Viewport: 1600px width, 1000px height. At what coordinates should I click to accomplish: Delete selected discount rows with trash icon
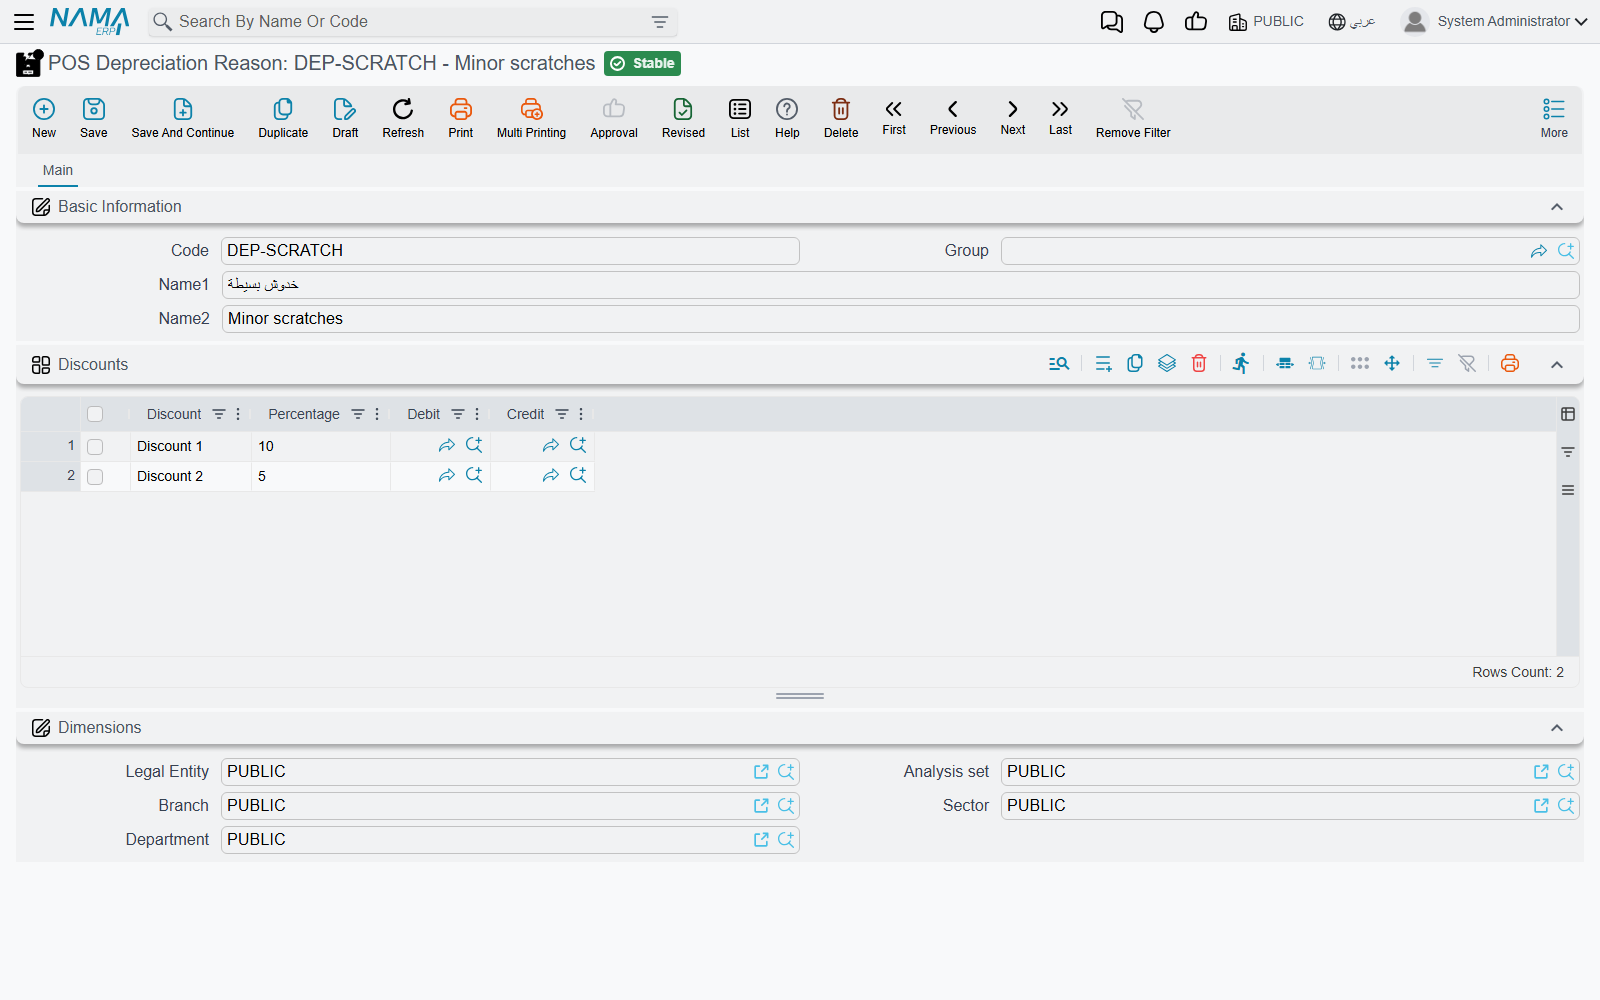point(1199,364)
